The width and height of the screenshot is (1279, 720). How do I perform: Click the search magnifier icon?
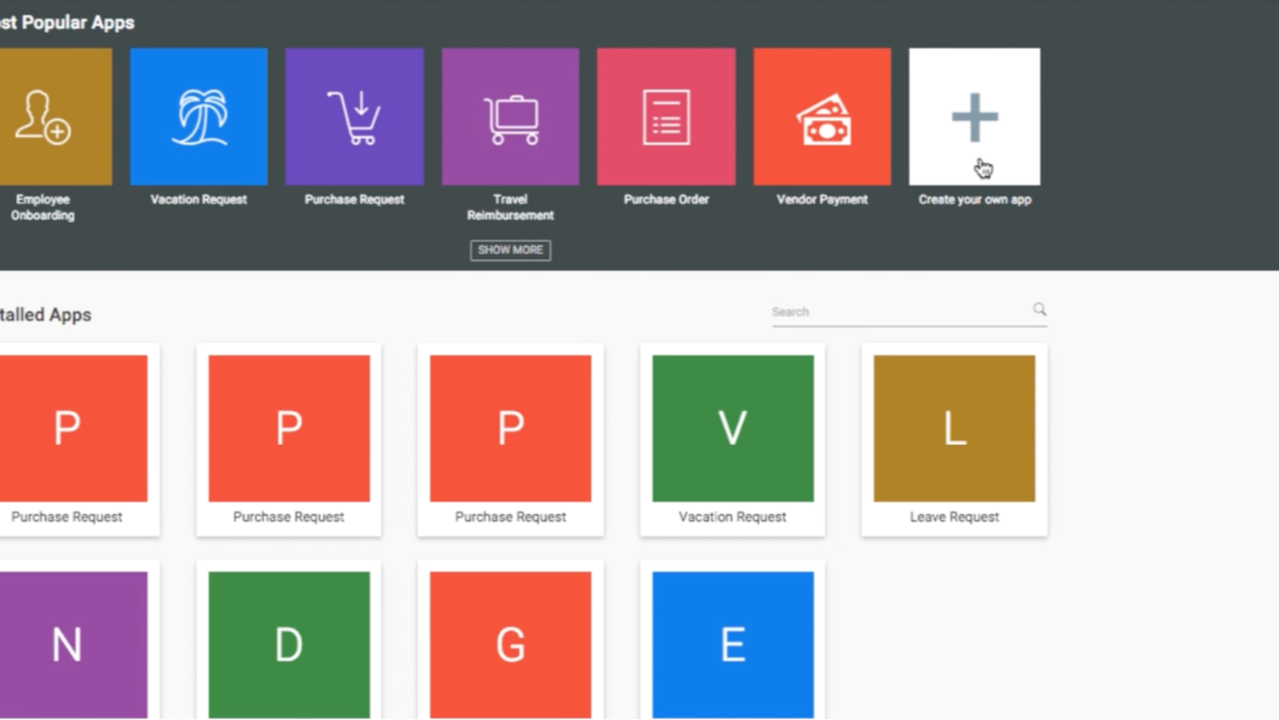(x=1039, y=310)
